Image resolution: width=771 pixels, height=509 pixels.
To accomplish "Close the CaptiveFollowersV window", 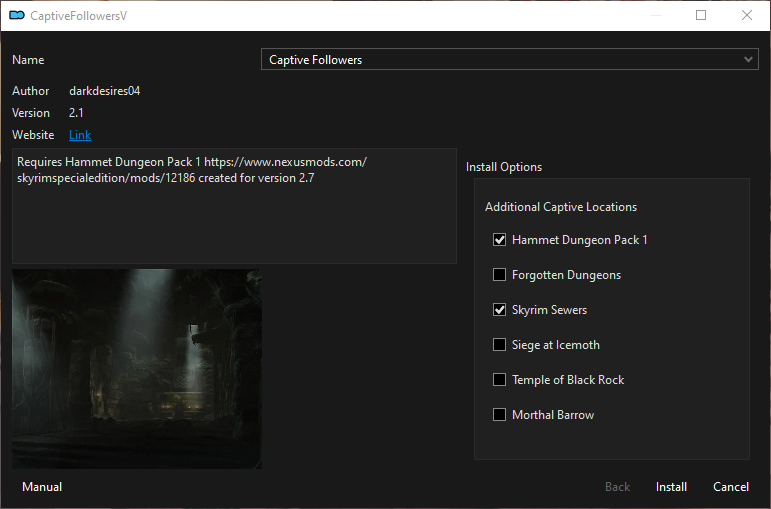I will point(746,15).
